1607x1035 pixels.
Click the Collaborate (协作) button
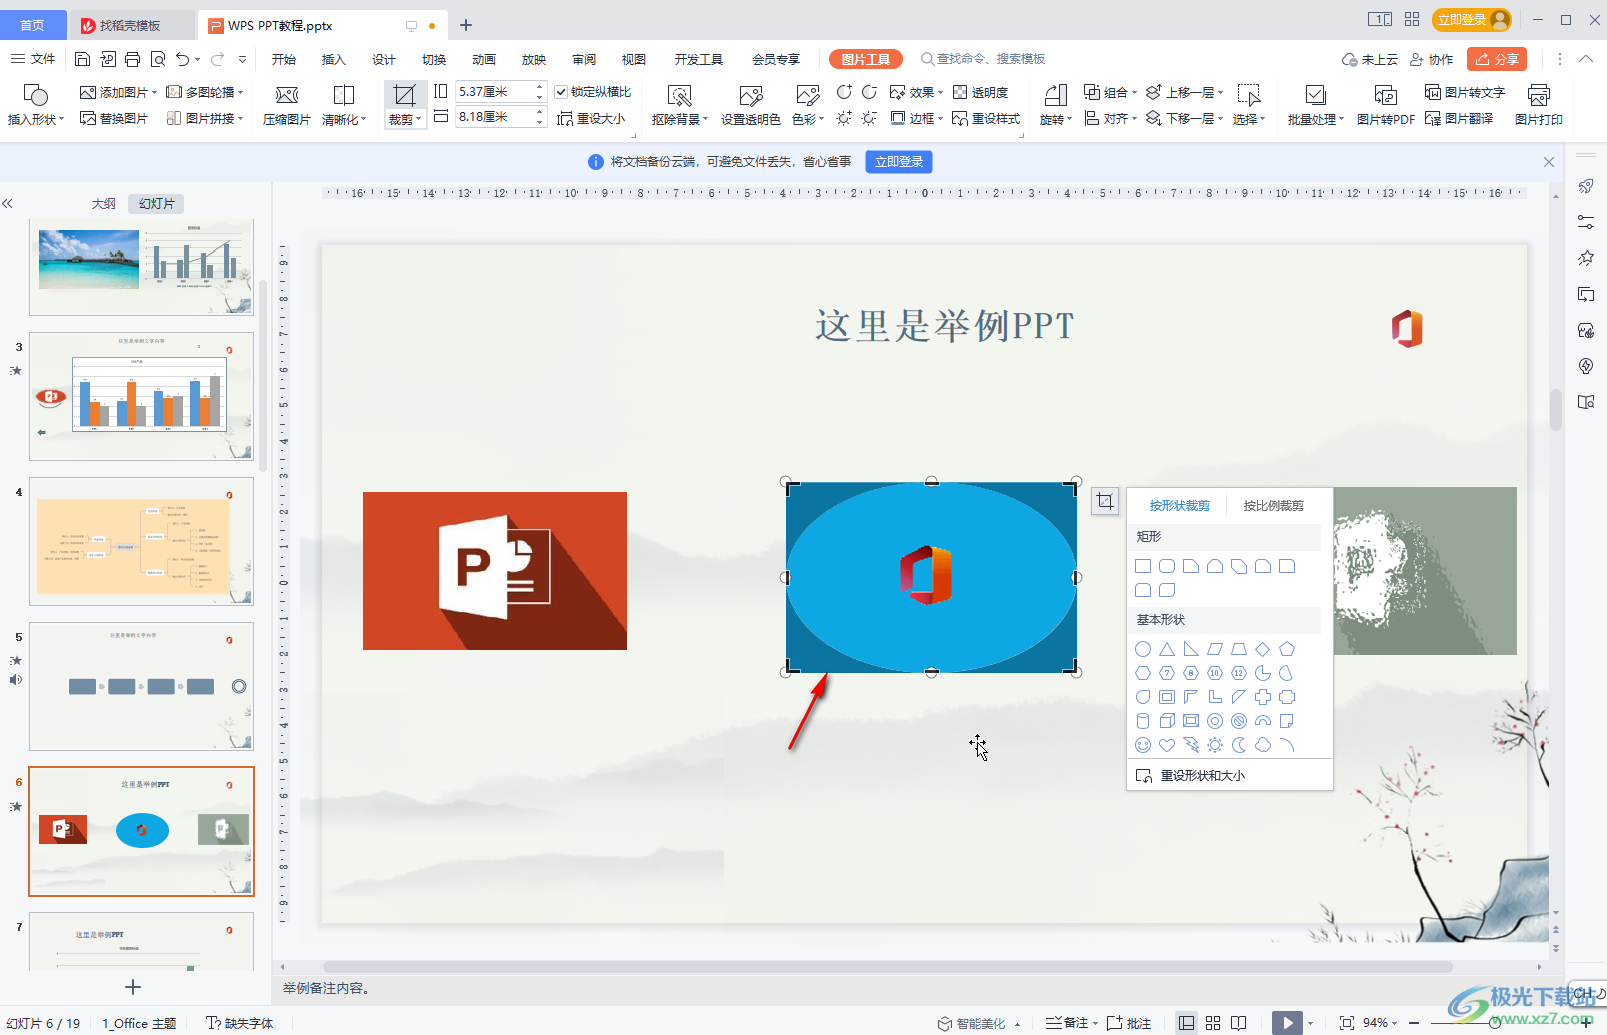(x=1431, y=59)
